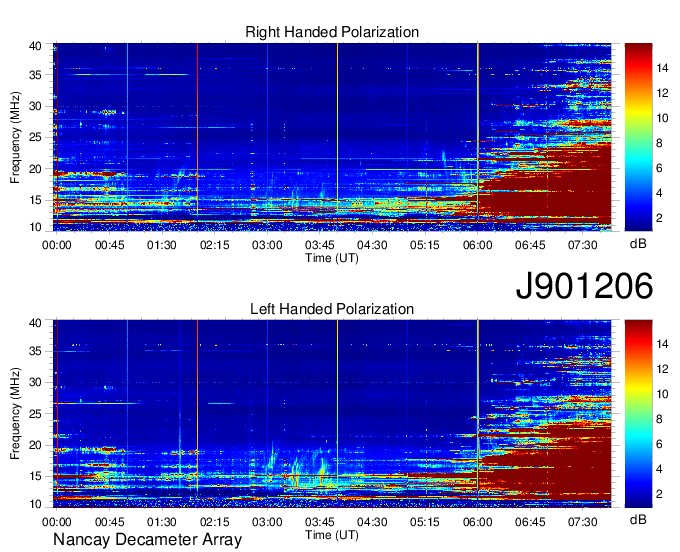Click the '30' frequency tick on the Left Handed plot

coord(35,382)
